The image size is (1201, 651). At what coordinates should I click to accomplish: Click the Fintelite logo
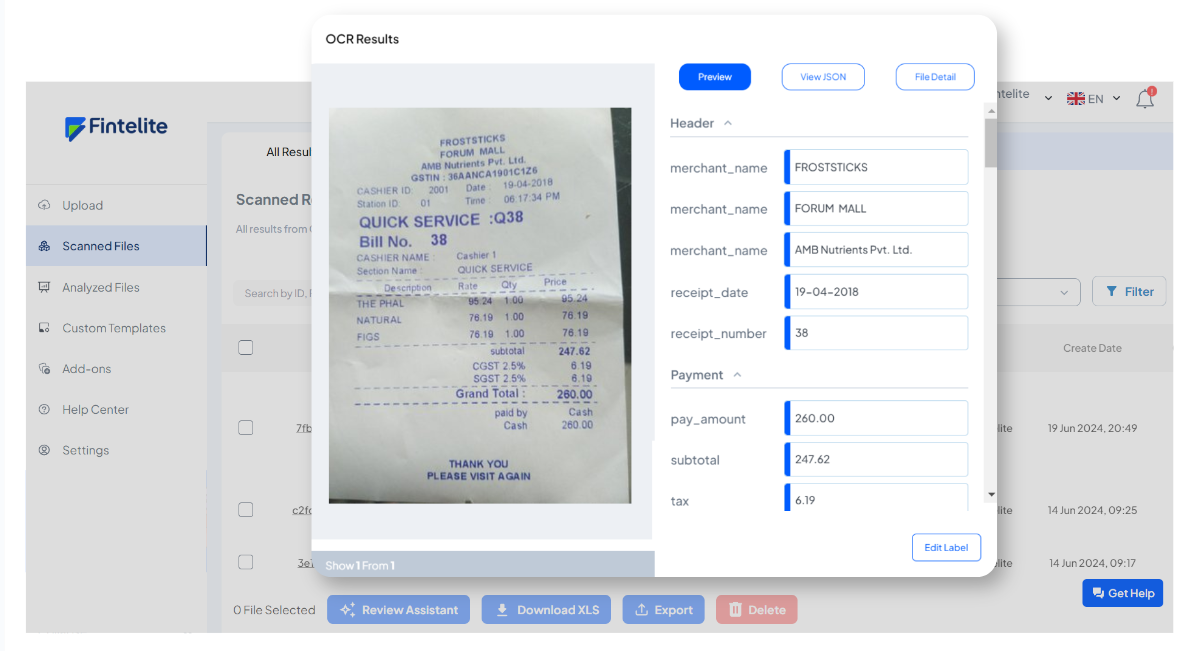[116, 127]
